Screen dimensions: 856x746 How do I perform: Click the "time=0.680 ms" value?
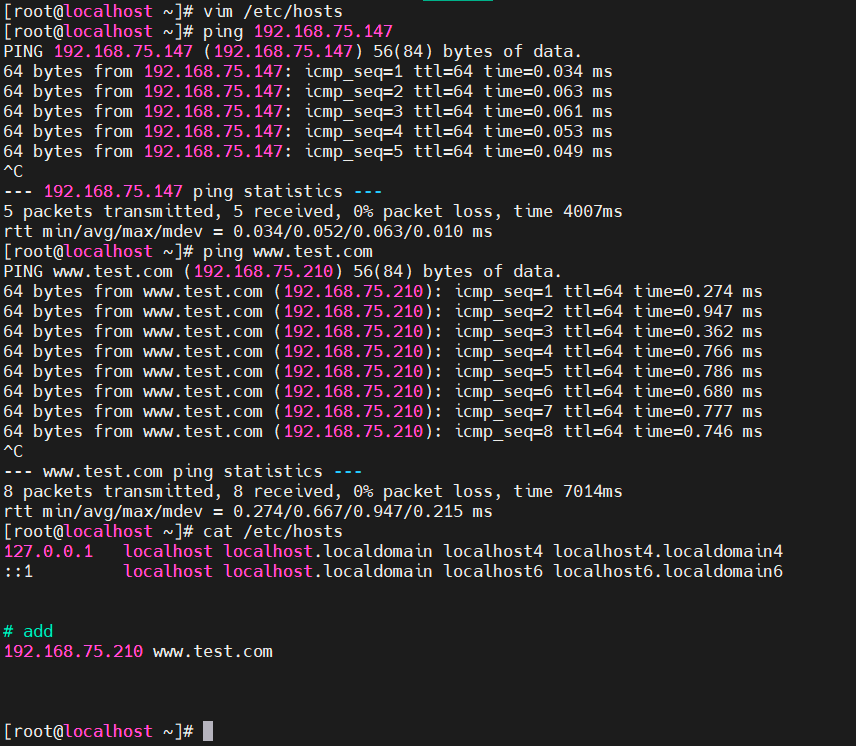point(698,392)
